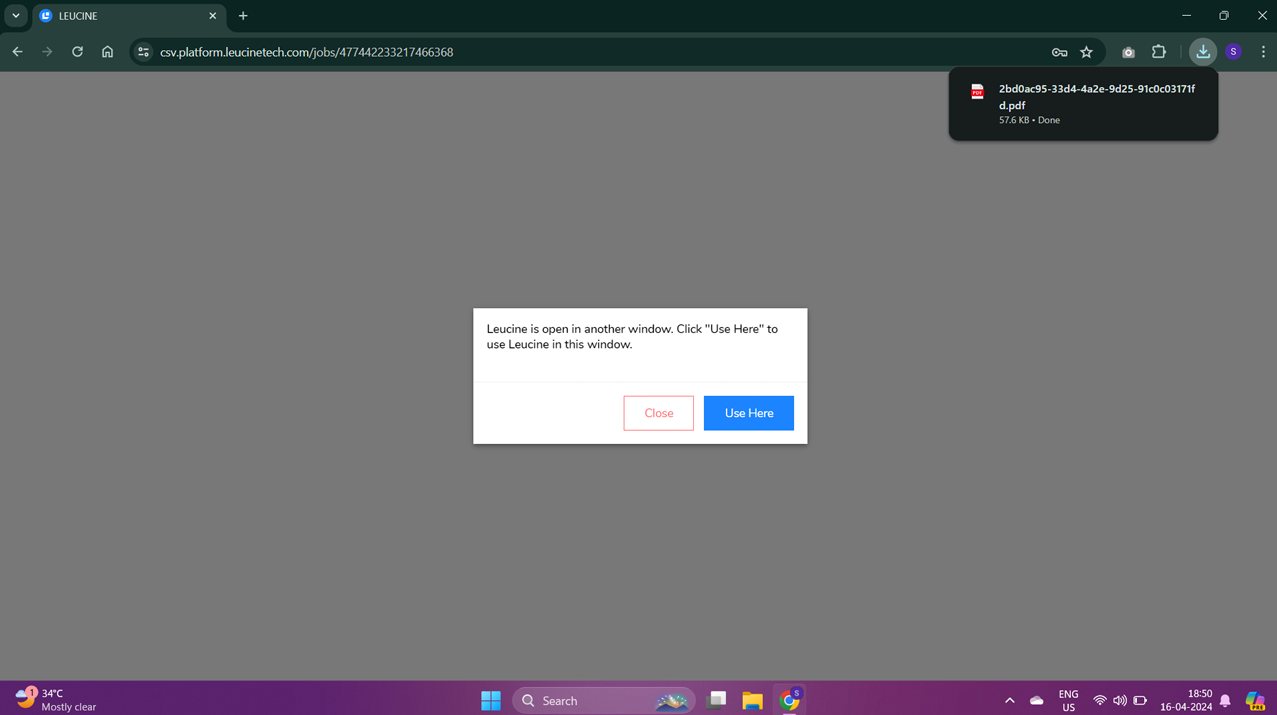The image size is (1277, 715).
Task: Click the browser forward arrow
Action: 47,52
